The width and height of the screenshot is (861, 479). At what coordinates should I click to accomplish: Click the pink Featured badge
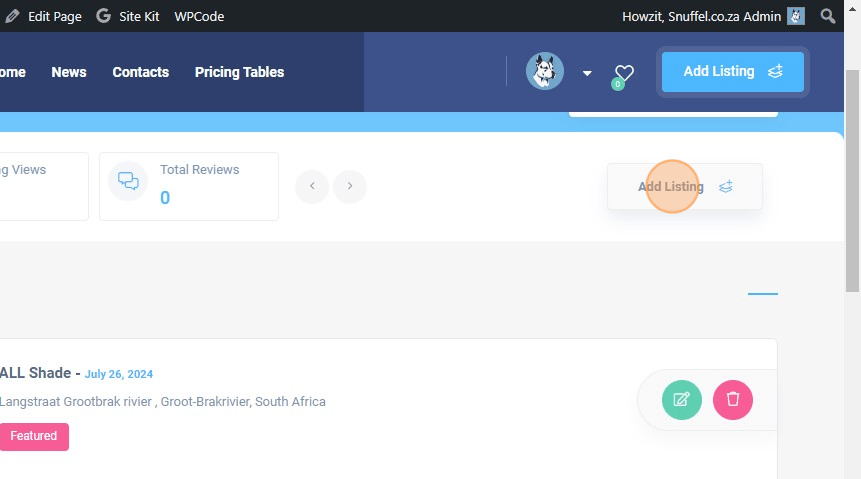(x=34, y=436)
